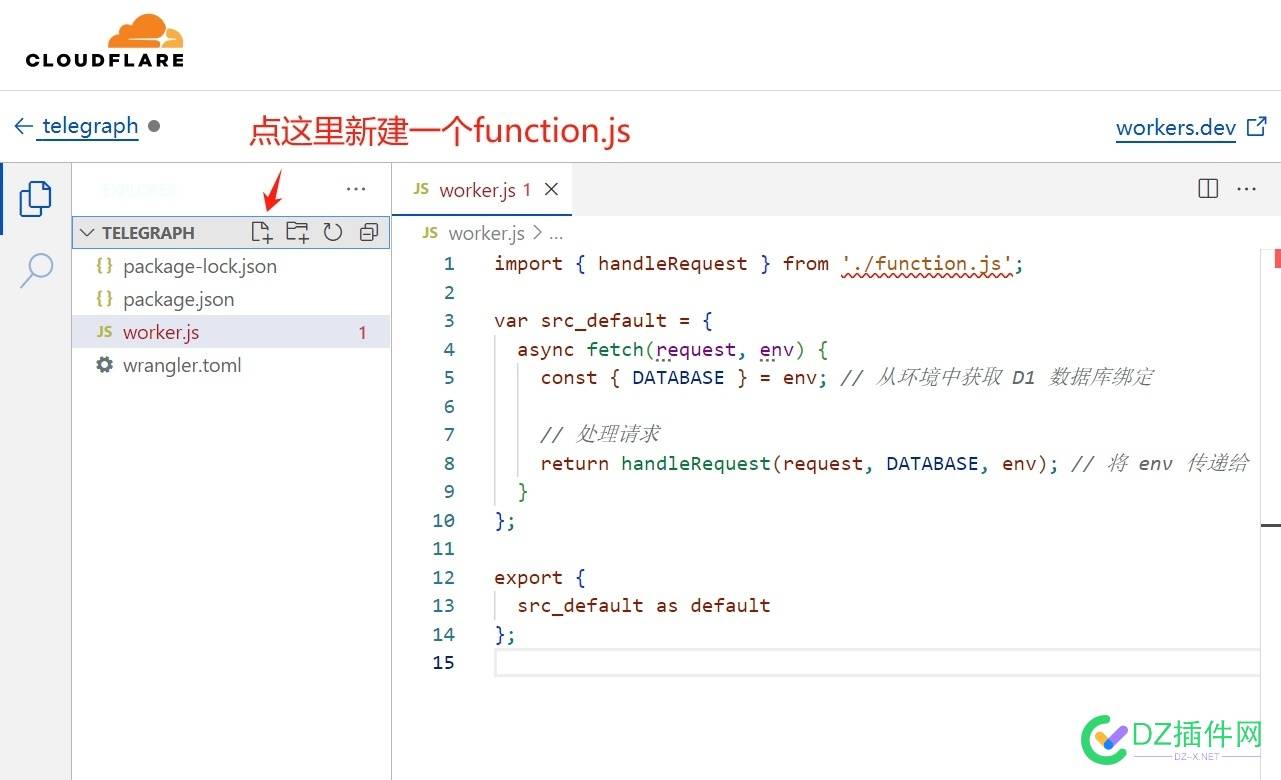1281x780 pixels.
Task: Close the worker.js editor tab
Action: point(551,190)
